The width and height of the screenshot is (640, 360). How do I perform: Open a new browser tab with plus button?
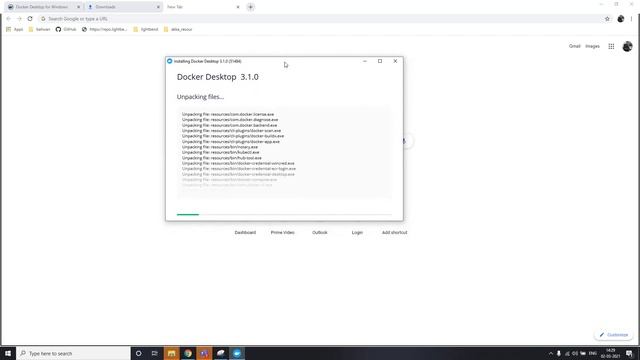click(251, 7)
